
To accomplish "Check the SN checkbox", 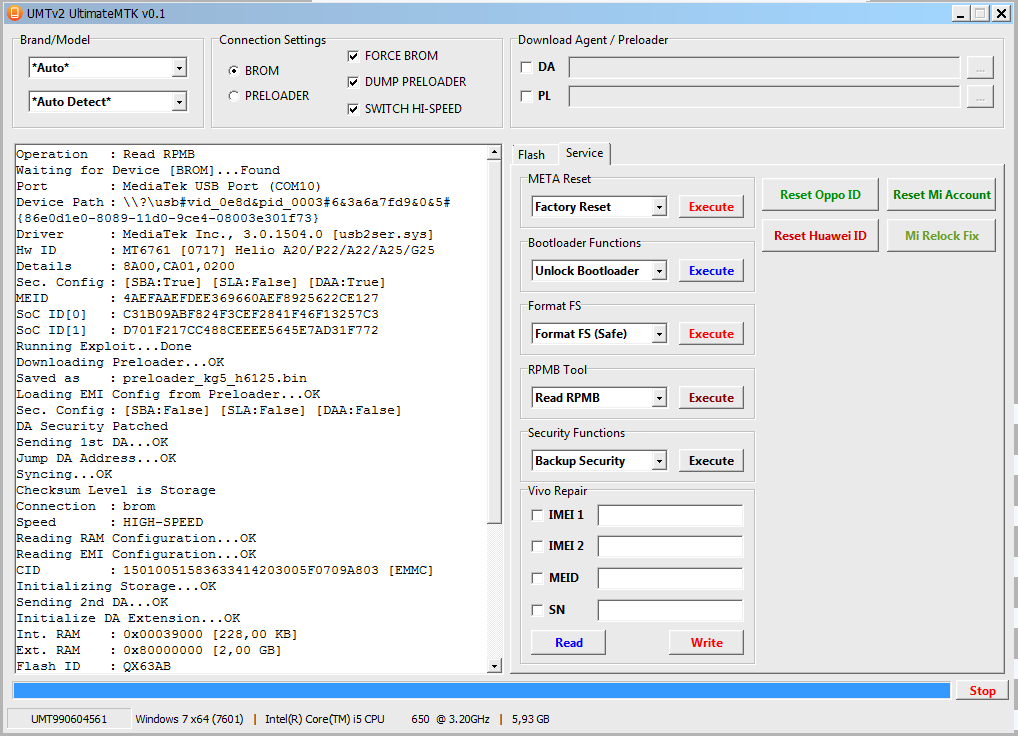I will 537,609.
